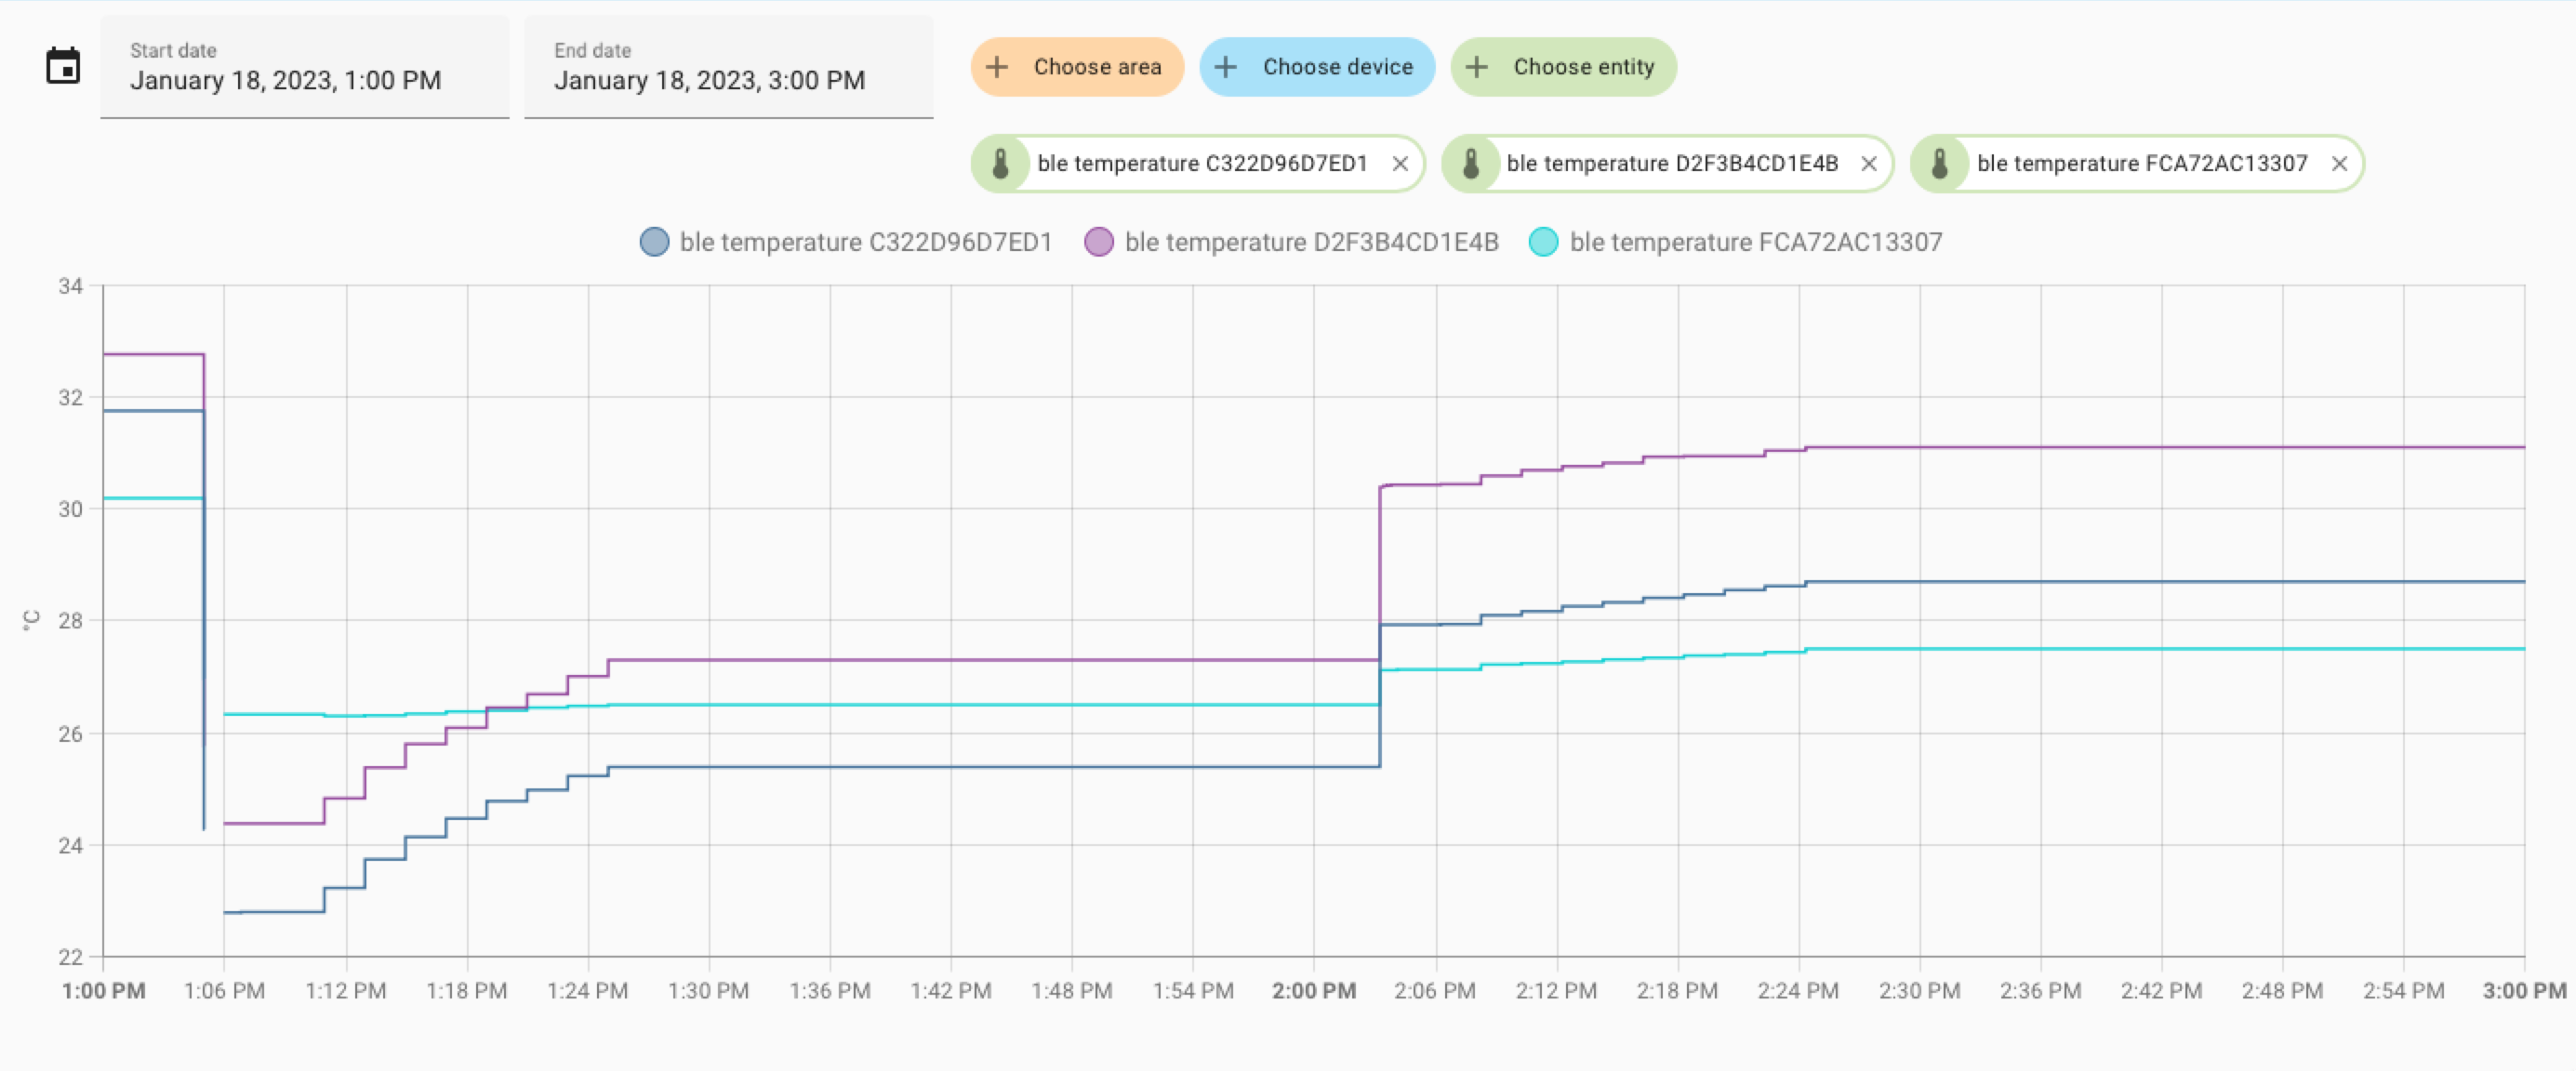The height and width of the screenshot is (1071, 2576).
Task: Remove the ble temperature D2F3B4CD1E4B entity
Action: click(x=1868, y=163)
